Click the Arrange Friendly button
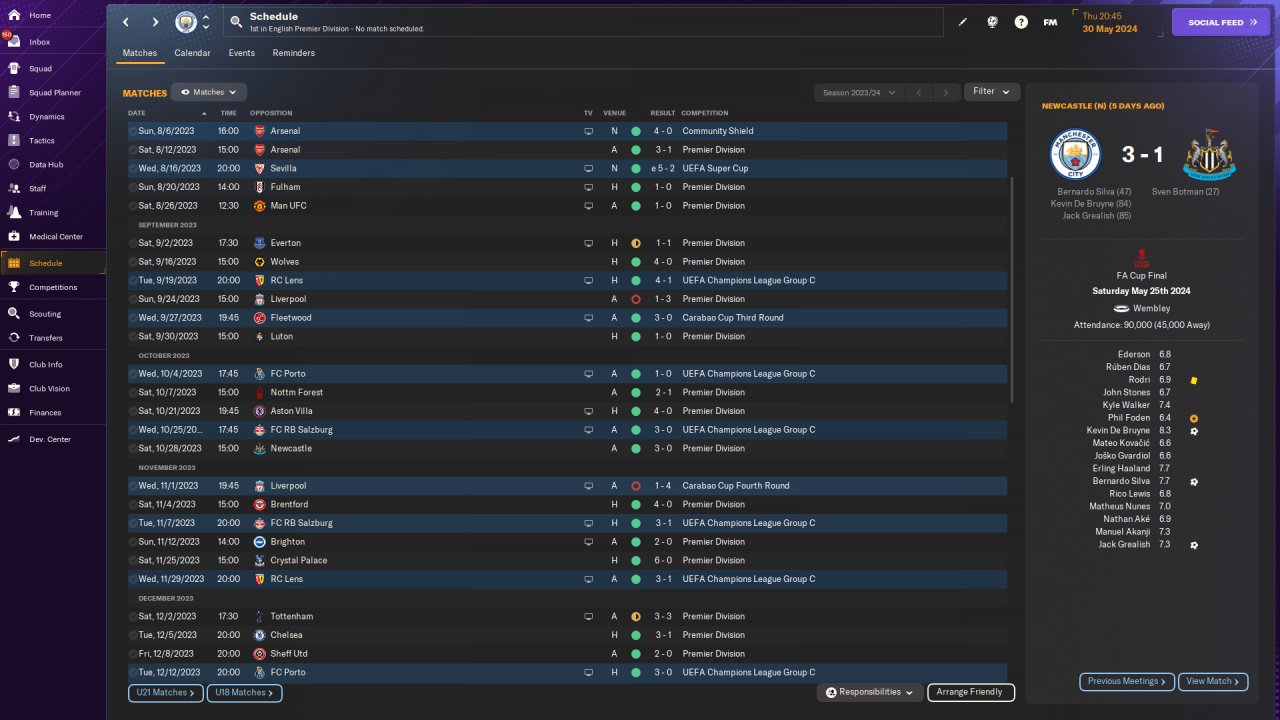The width and height of the screenshot is (1280, 720). [971, 692]
